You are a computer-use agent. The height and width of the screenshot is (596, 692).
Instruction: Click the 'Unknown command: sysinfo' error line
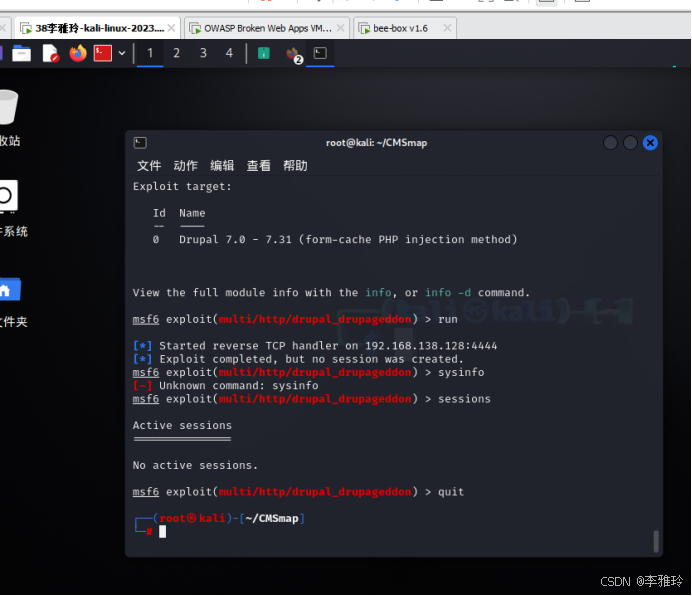coord(226,386)
